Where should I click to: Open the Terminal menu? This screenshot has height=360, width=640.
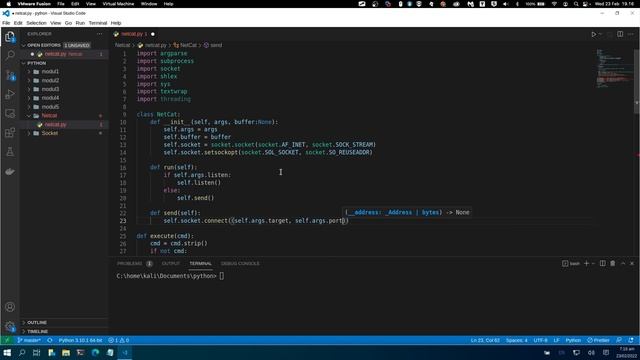point(98,23)
